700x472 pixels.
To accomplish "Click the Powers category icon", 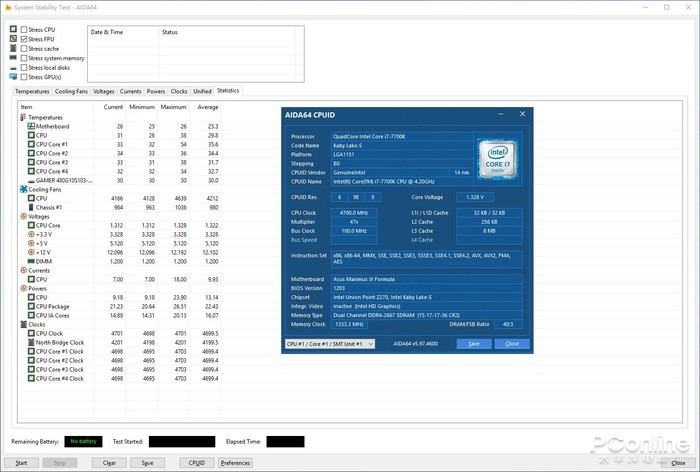I will (x=23, y=288).
